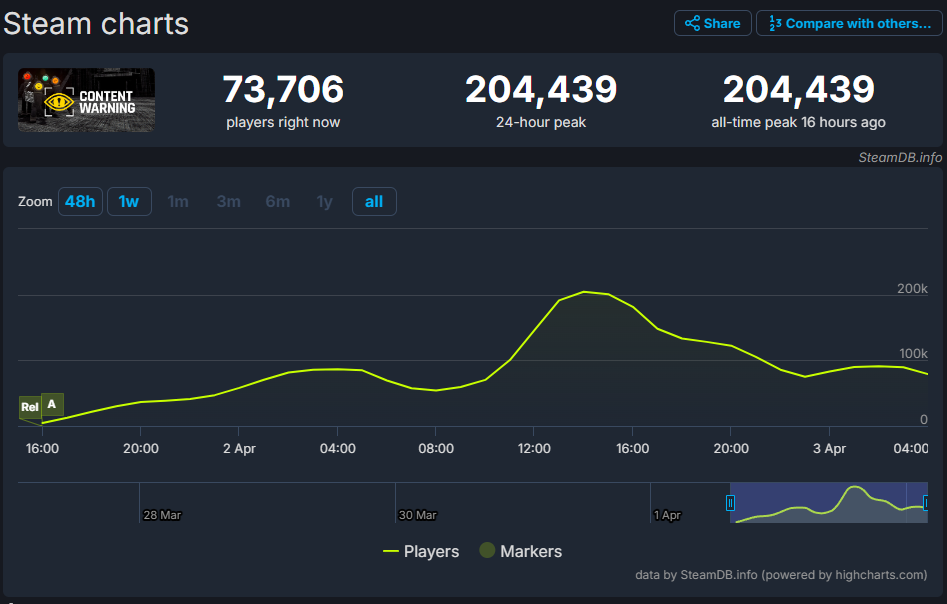Image resolution: width=947 pixels, height=604 pixels.
Task: Click the Steam charts heading
Action: (x=96, y=24)
